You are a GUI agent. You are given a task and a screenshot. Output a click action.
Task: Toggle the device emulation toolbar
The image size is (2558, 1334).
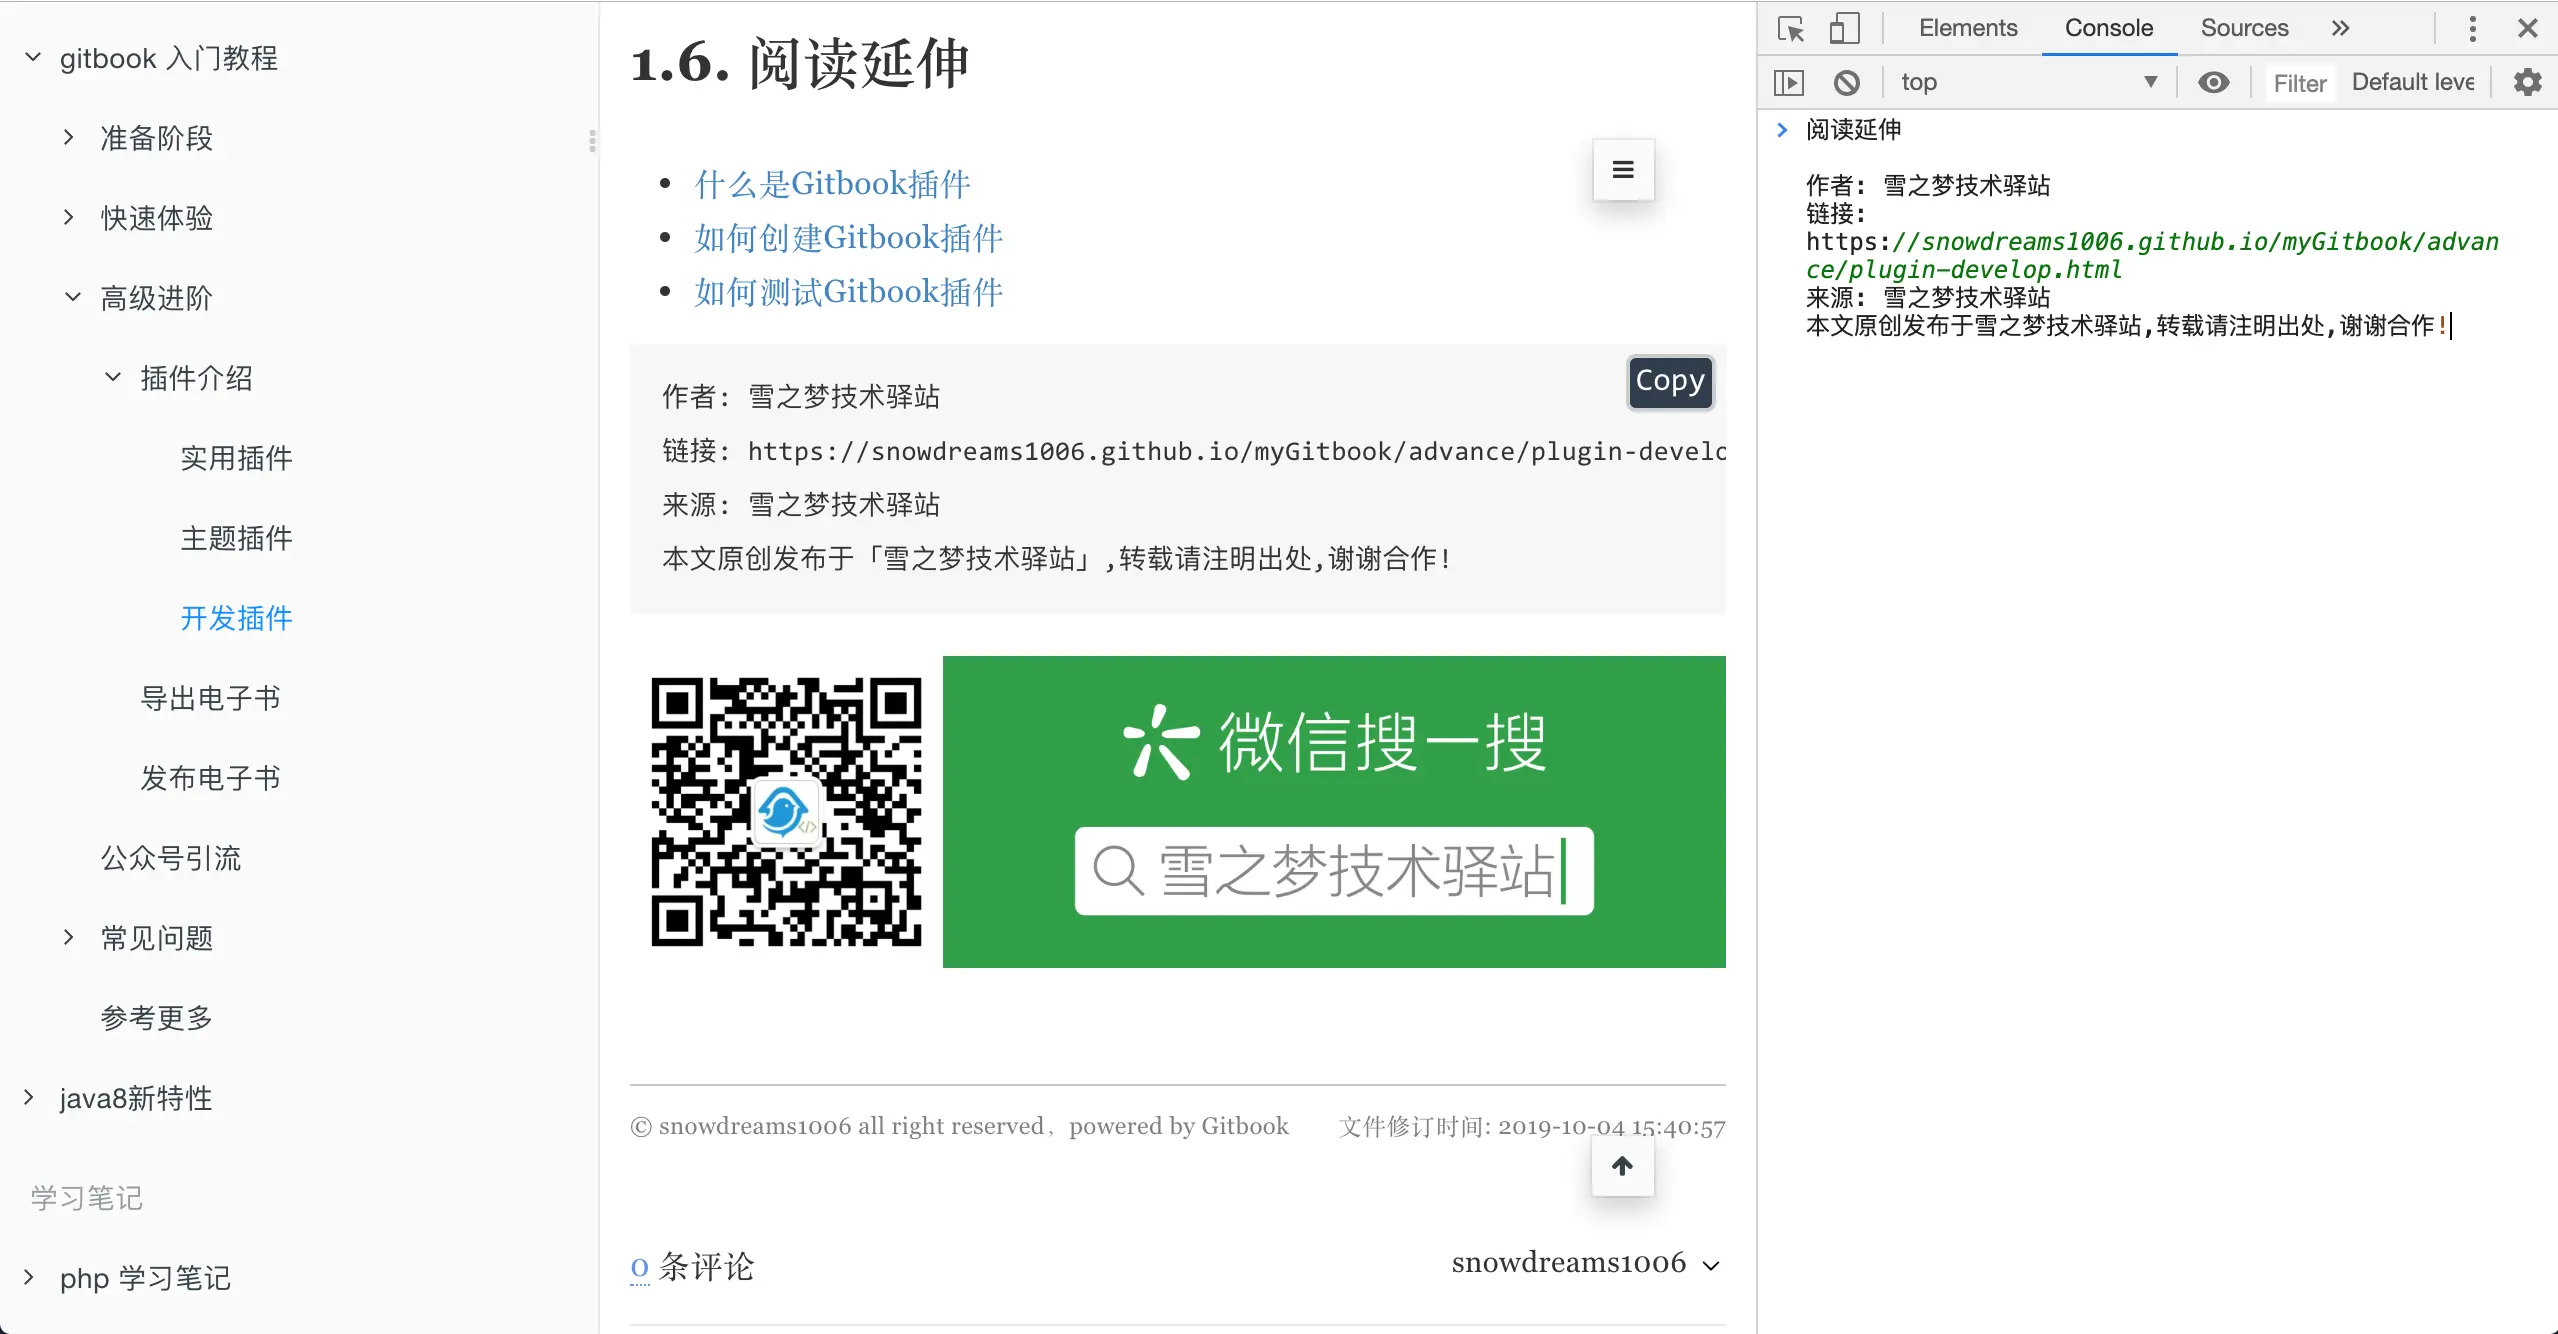(x=1845, y=27)
